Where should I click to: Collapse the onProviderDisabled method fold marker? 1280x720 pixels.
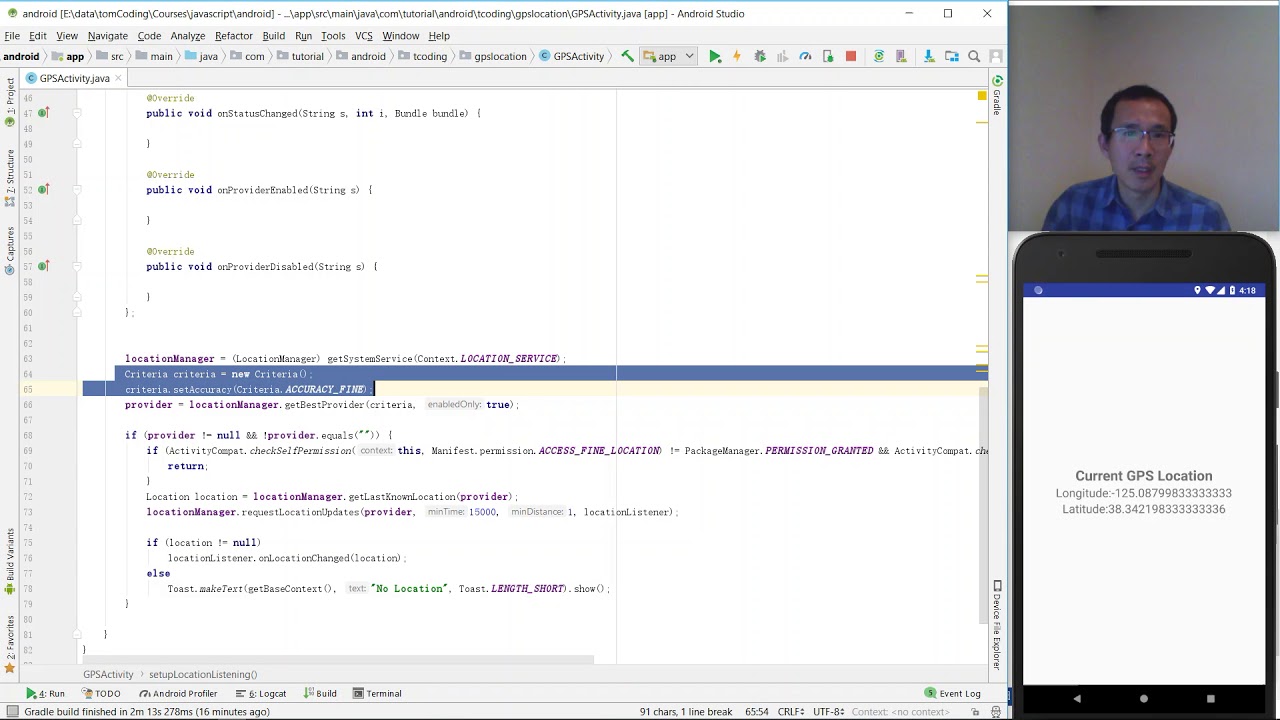tap(77, 267)
